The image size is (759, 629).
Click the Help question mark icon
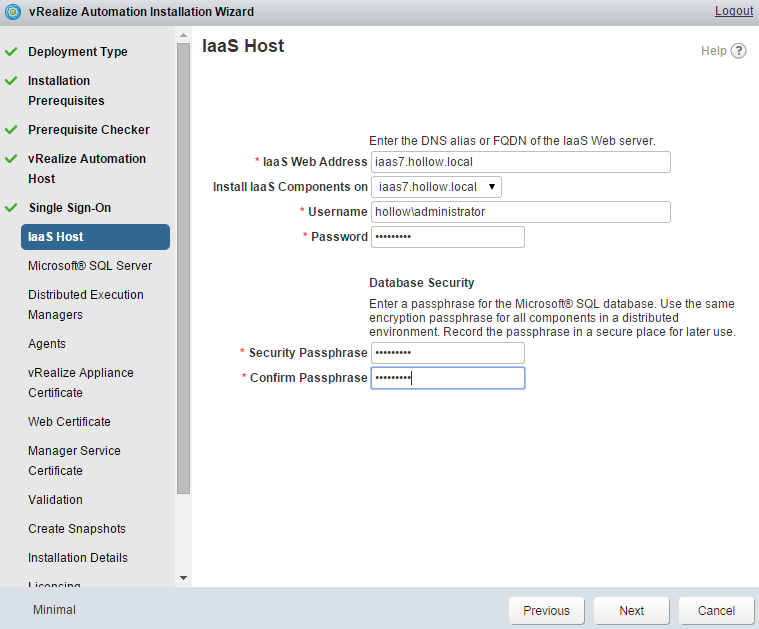pos(738,51)
